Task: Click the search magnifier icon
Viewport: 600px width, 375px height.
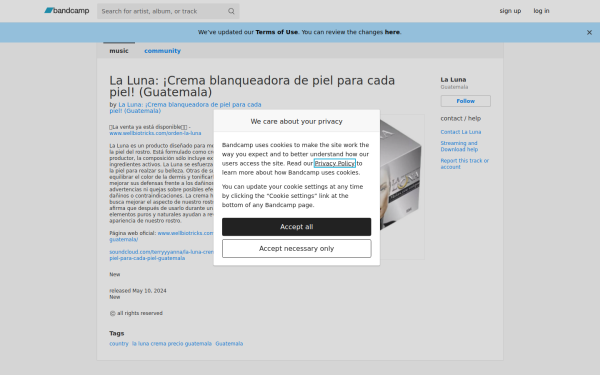Action: coord(231,11)
